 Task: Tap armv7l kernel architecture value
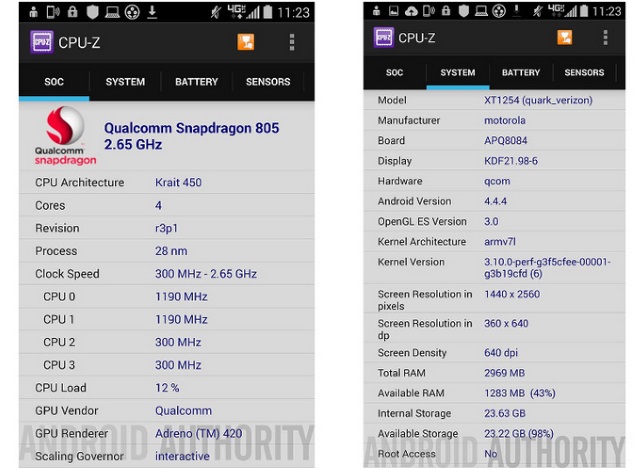pyautogui.click(x=500, y=242)
